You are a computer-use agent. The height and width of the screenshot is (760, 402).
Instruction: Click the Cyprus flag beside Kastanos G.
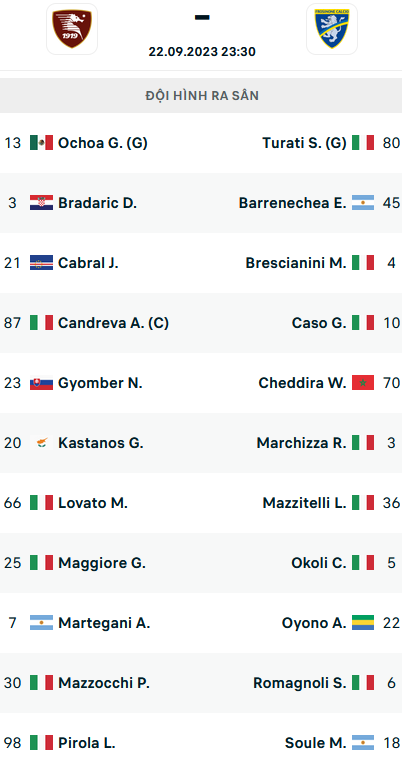(41, 443)
